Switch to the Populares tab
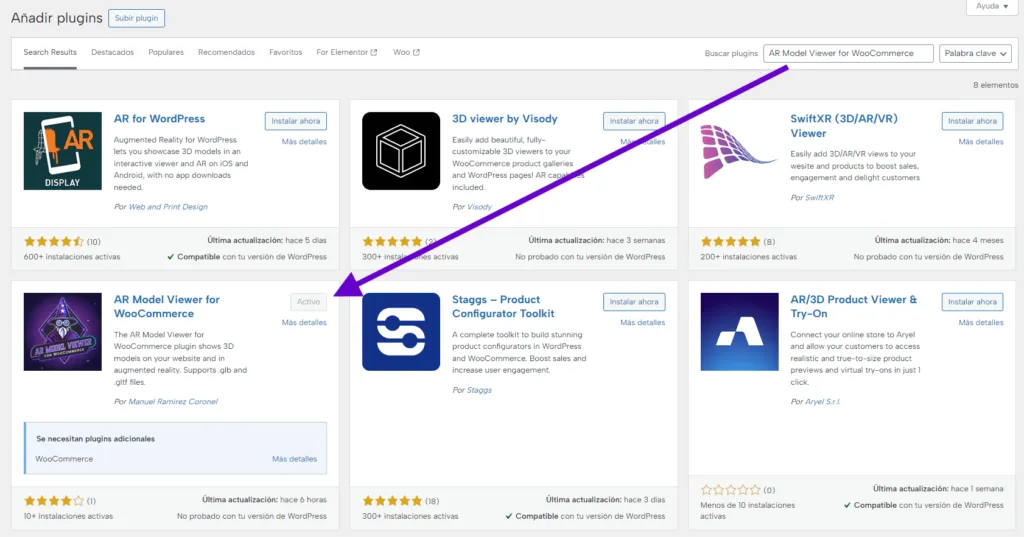 166,52
